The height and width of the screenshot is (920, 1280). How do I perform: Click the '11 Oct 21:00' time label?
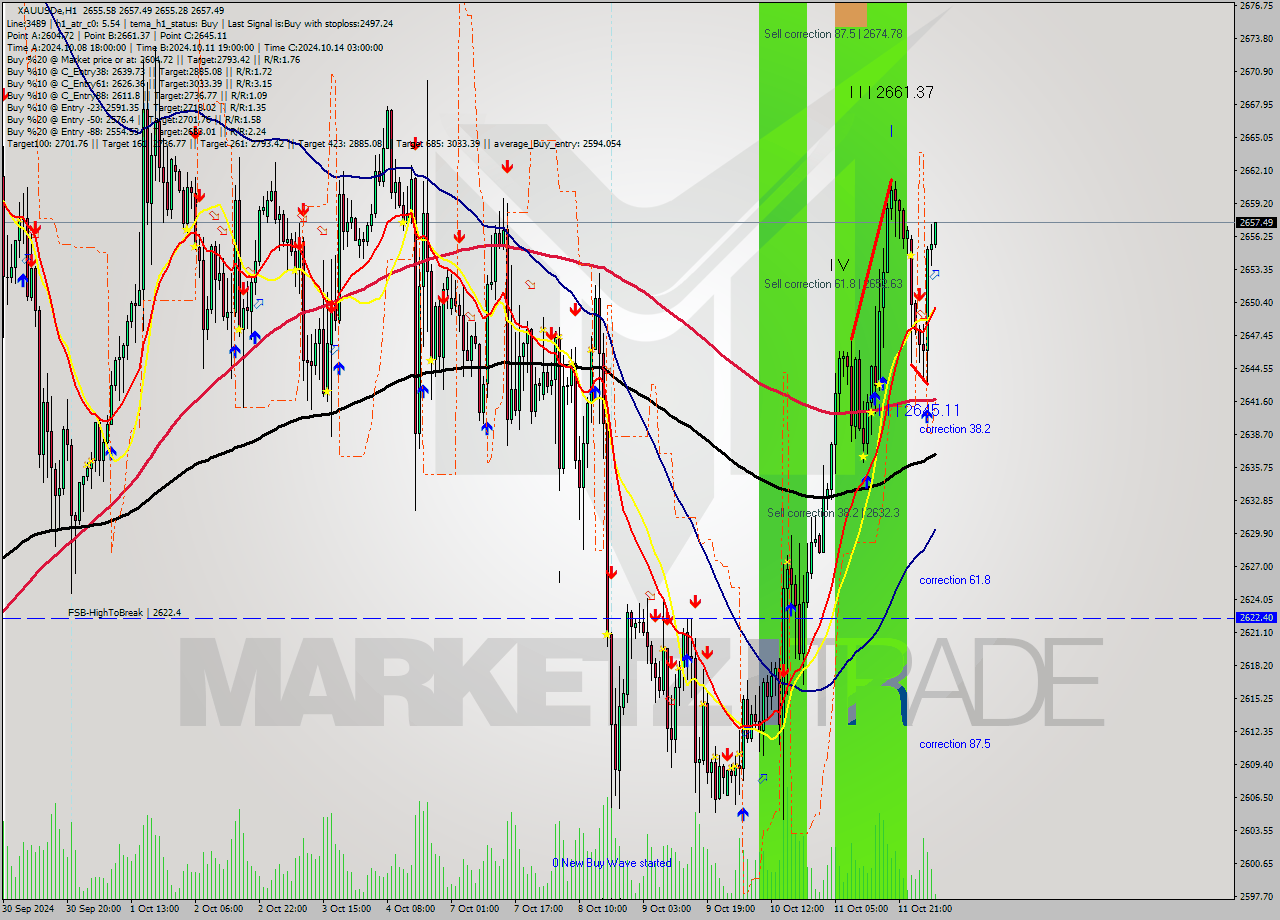click(924, 909)
